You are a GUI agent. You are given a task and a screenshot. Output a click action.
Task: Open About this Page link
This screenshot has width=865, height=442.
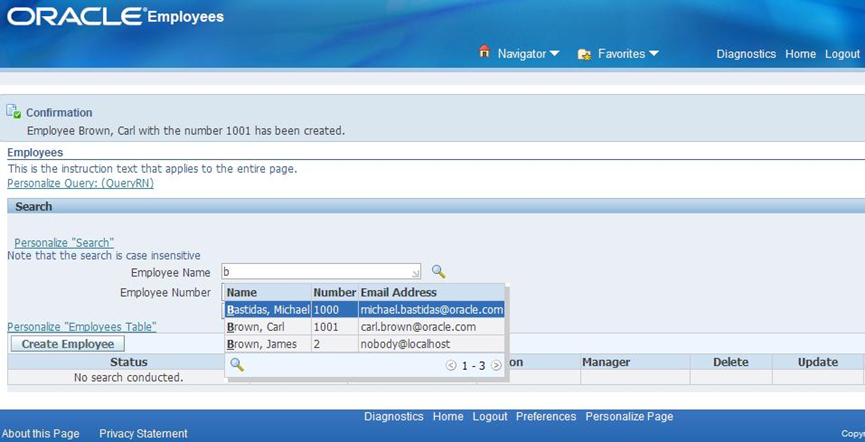pos(41,434)
